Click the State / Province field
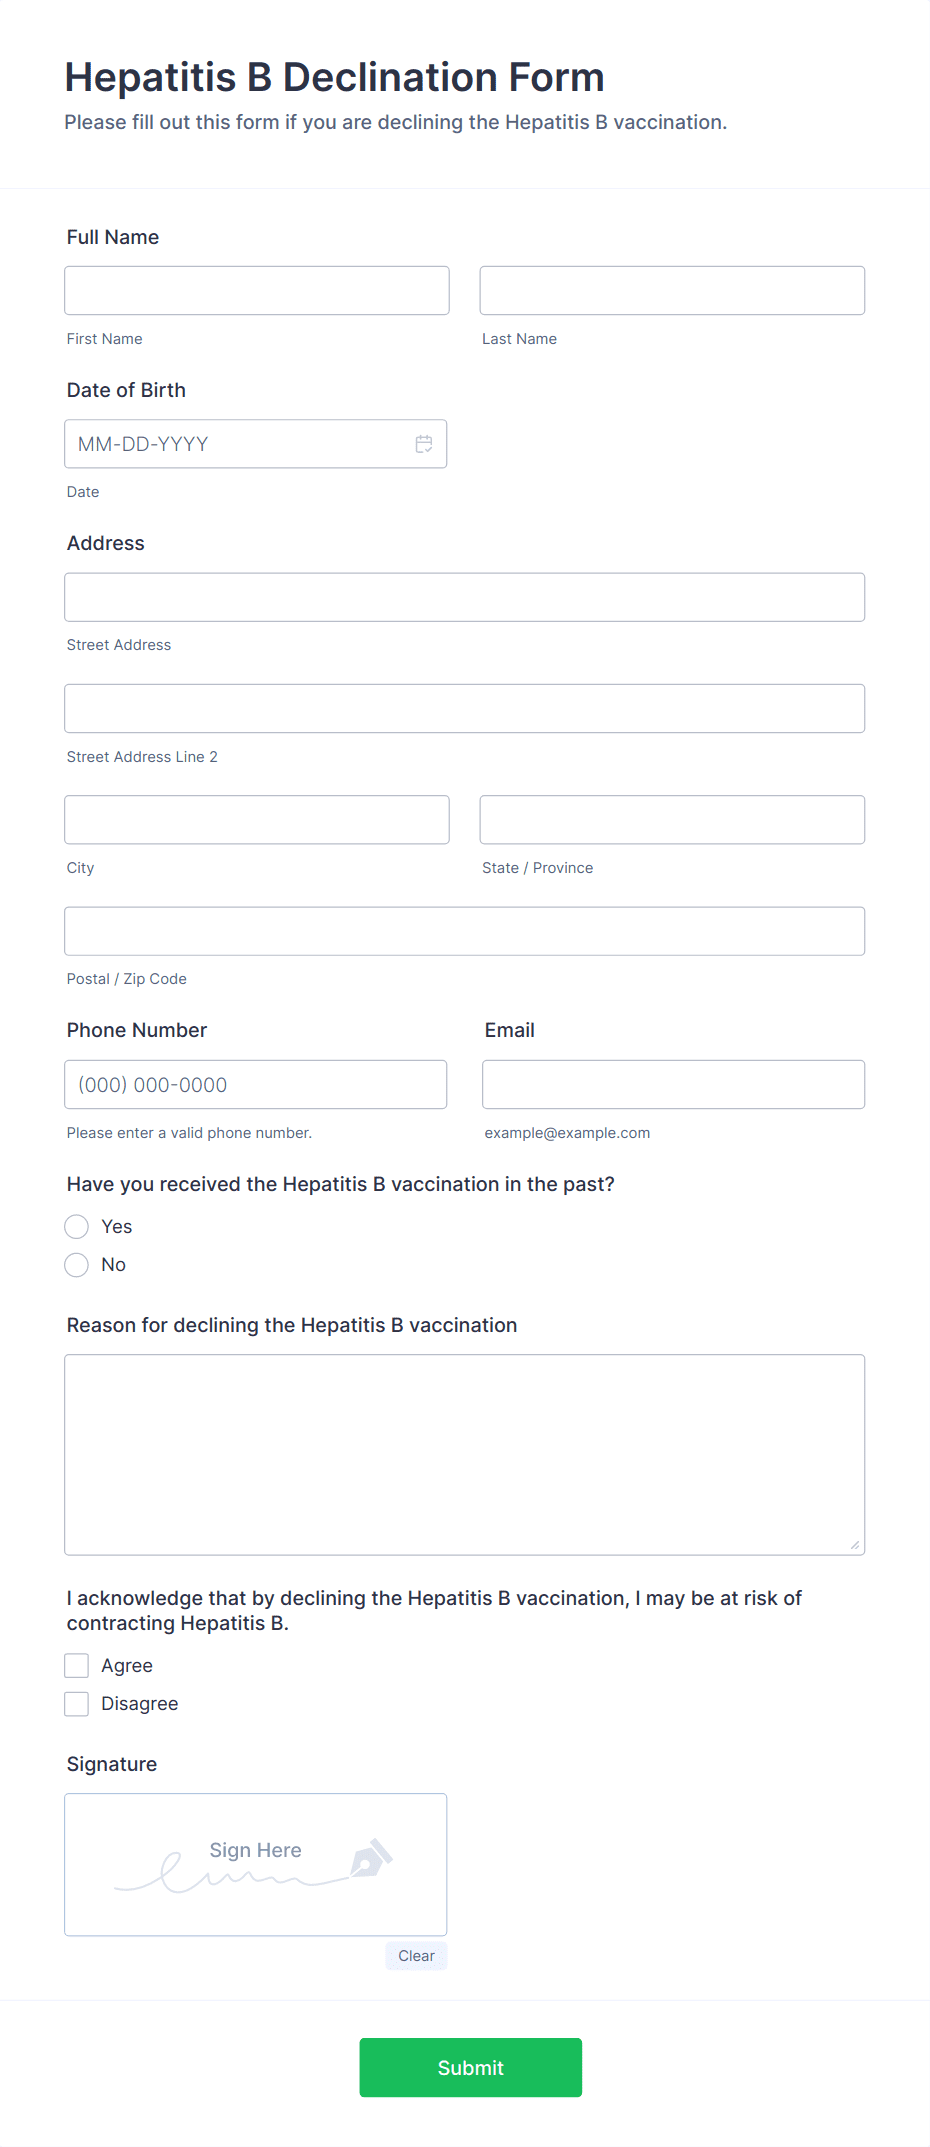 [x=671, y=819]
